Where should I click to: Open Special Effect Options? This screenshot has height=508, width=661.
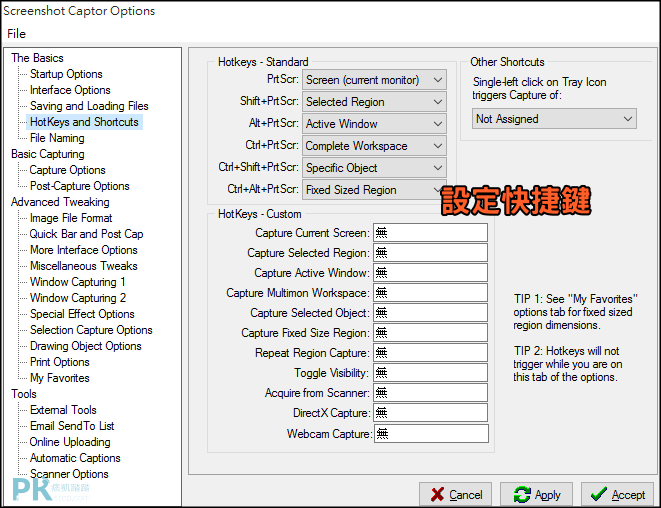pos(82,314)
